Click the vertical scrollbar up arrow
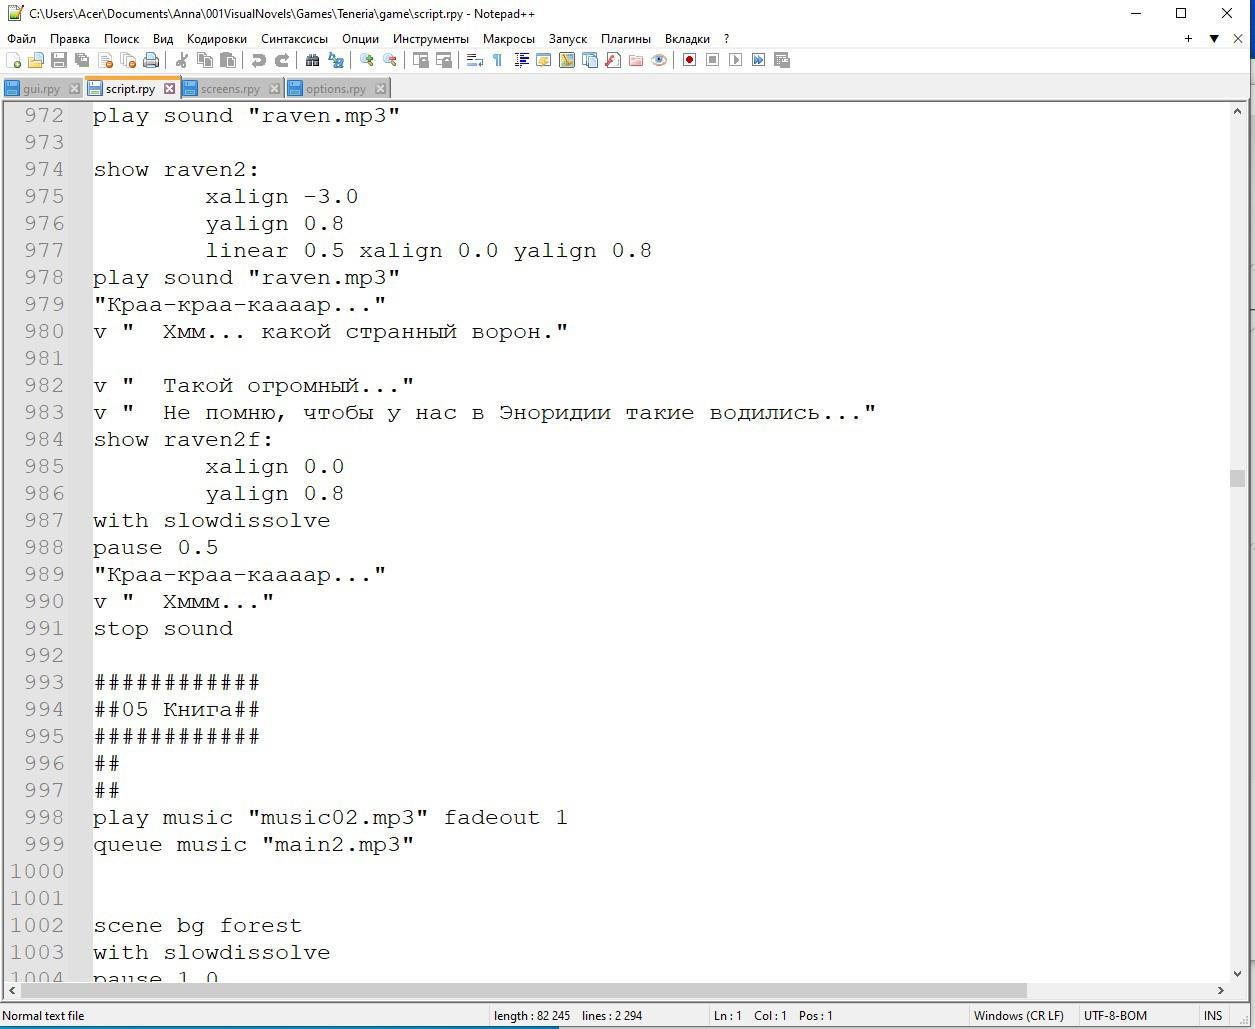The image size is (1255, 1029). click(1238, 111)
